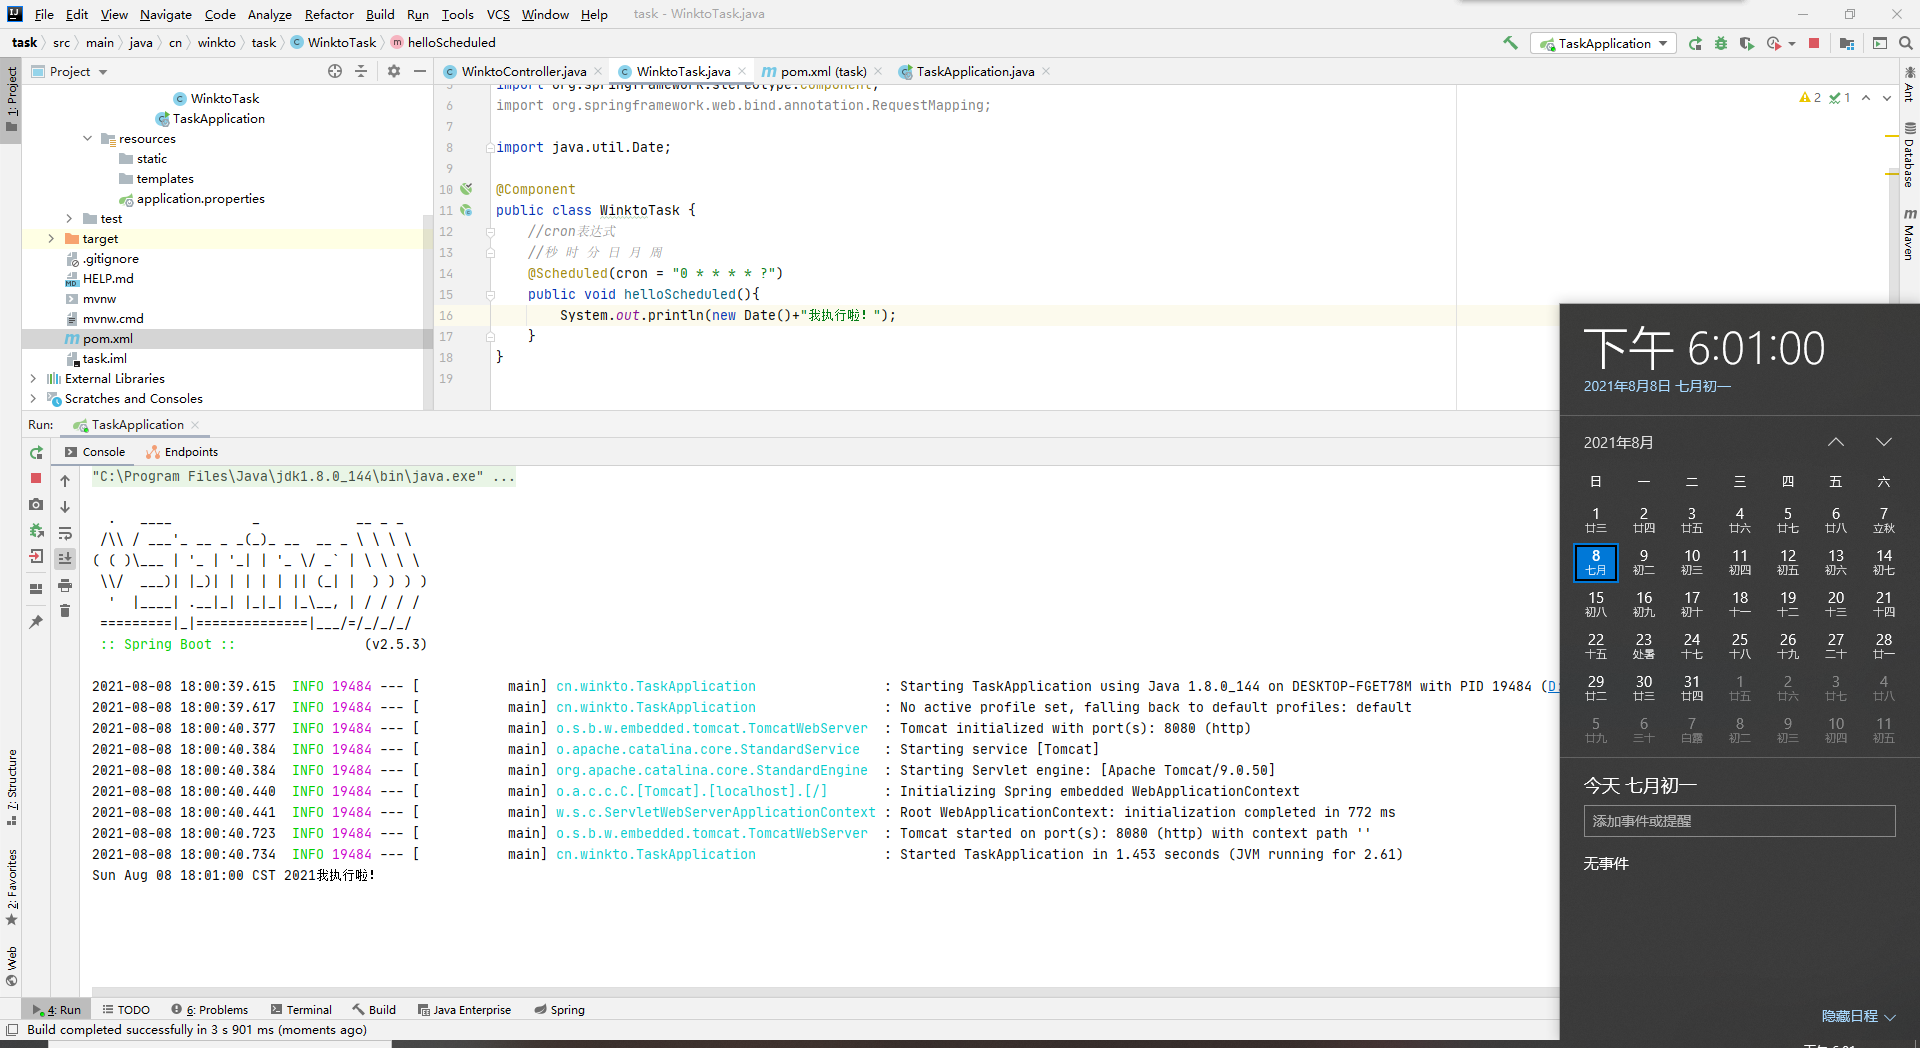
Task: Close the TaskApplication.java editor tab
Action: [1046, 71]
